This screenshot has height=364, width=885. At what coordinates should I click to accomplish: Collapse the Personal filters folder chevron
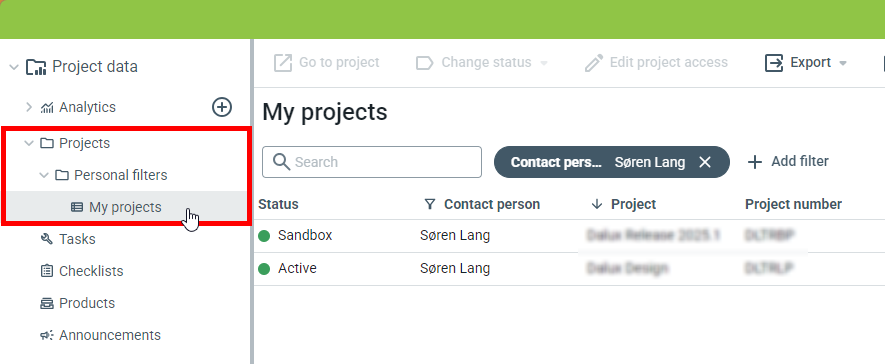click(44, 176)
